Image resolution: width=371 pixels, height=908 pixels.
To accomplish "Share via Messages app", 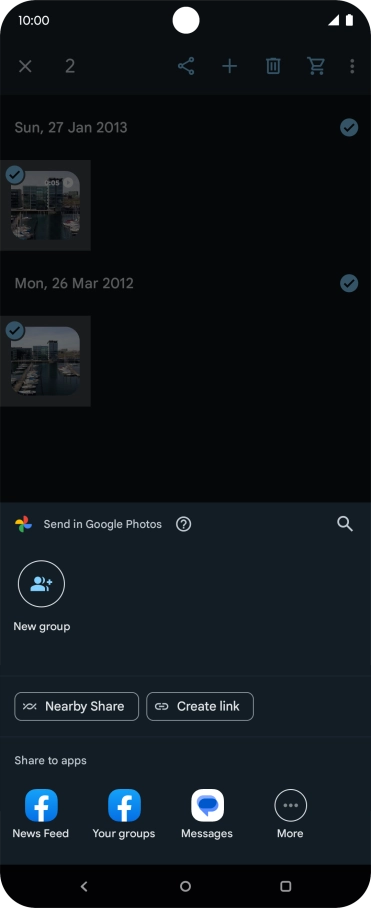I will [207, 814].
